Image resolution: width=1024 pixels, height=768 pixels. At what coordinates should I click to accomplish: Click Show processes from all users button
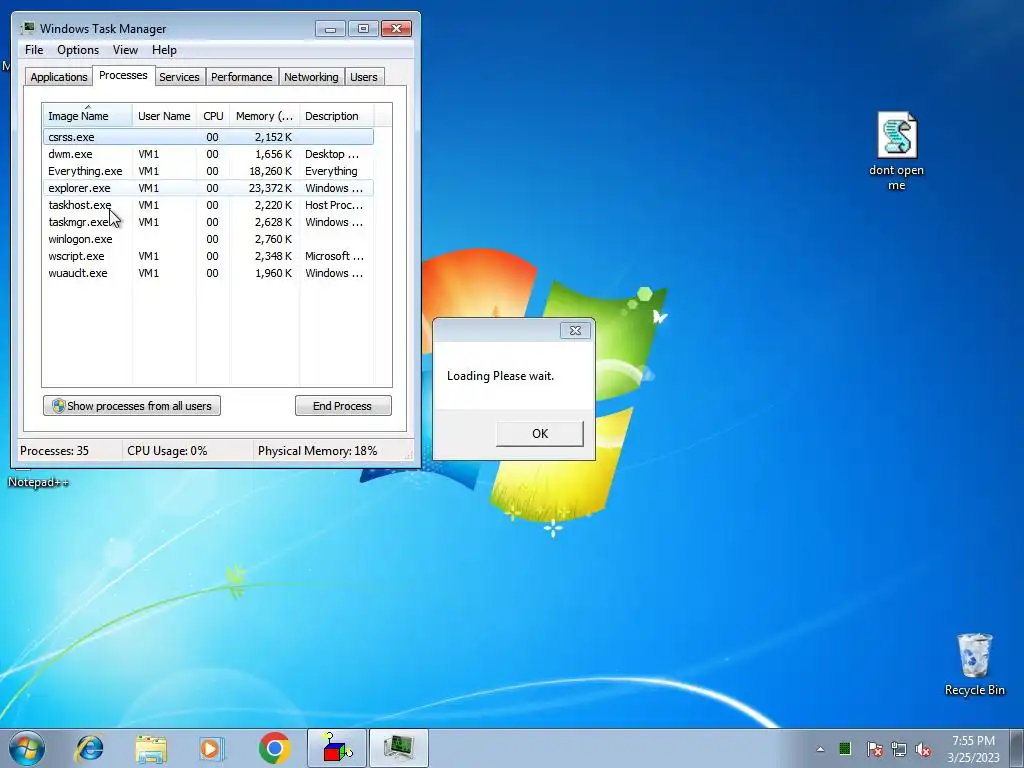(x=132, y=406)
